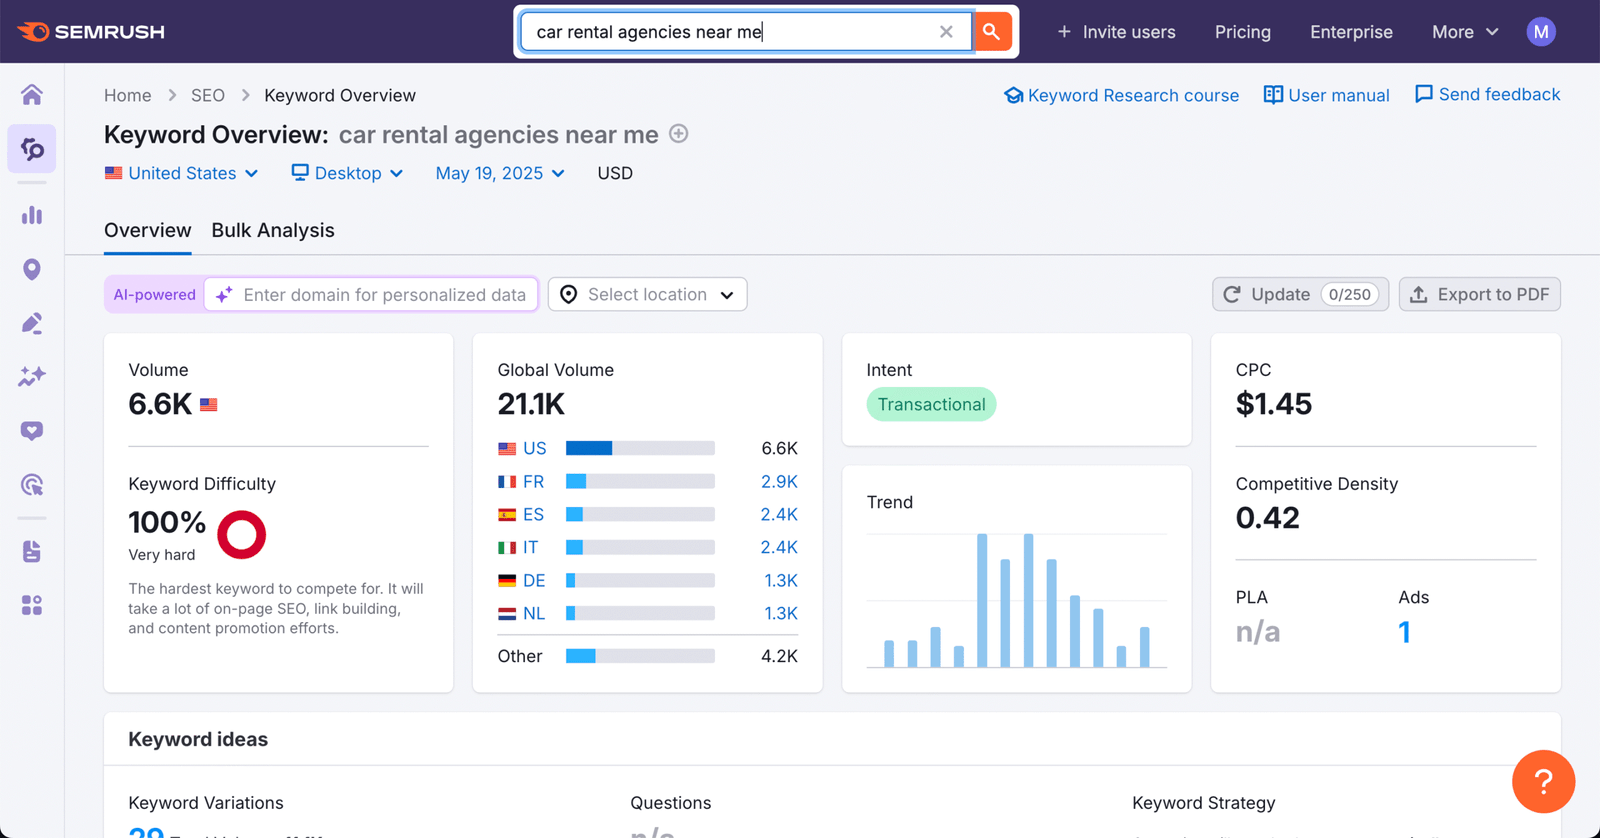Click the IT country volume link
The height and width of the screenshot is (838, 1600).
pyautogui.click(x=531, y=547)
